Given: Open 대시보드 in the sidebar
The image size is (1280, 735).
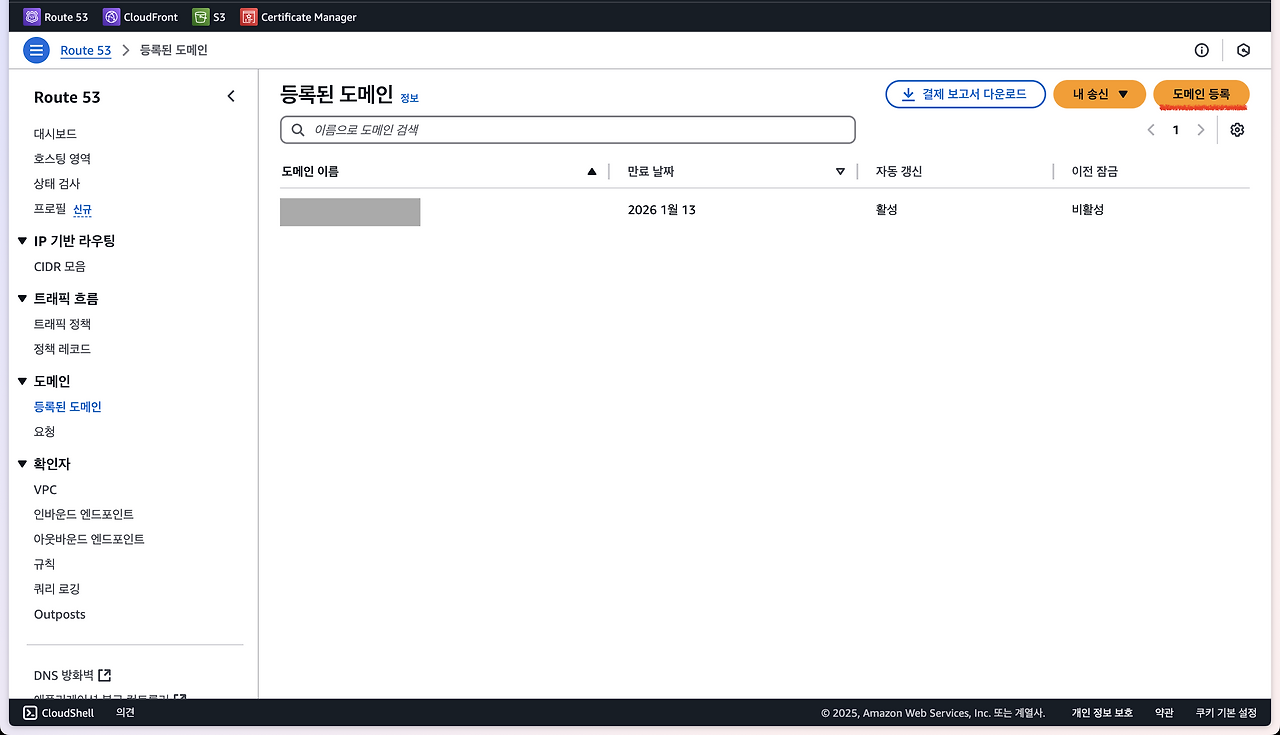Looking at the screenshot, I should coord(55,134).
